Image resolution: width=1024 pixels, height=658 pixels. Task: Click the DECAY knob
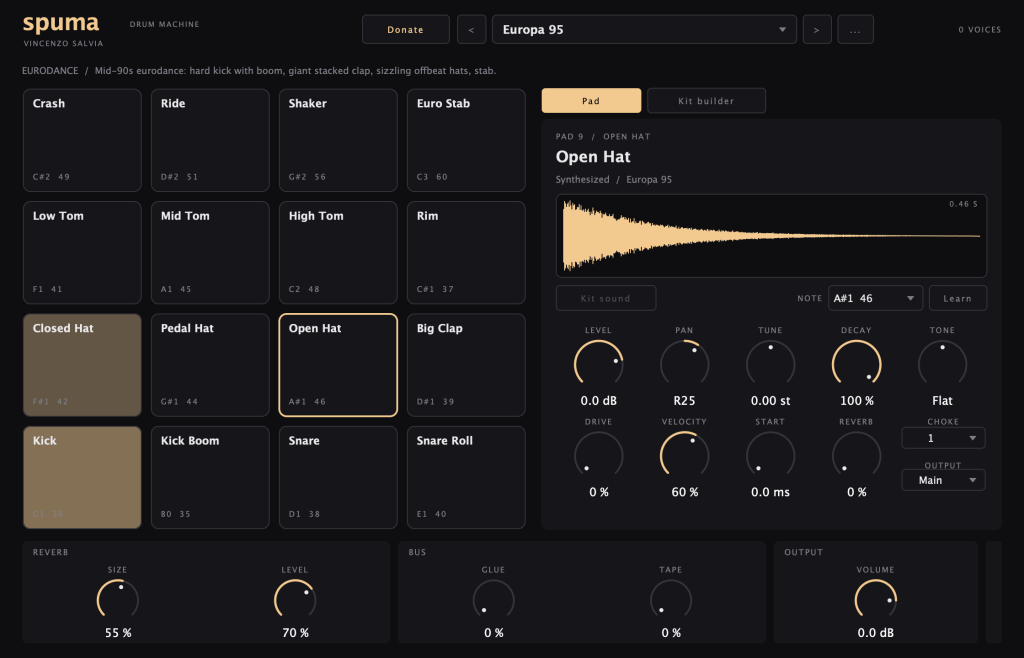[856, 364]
